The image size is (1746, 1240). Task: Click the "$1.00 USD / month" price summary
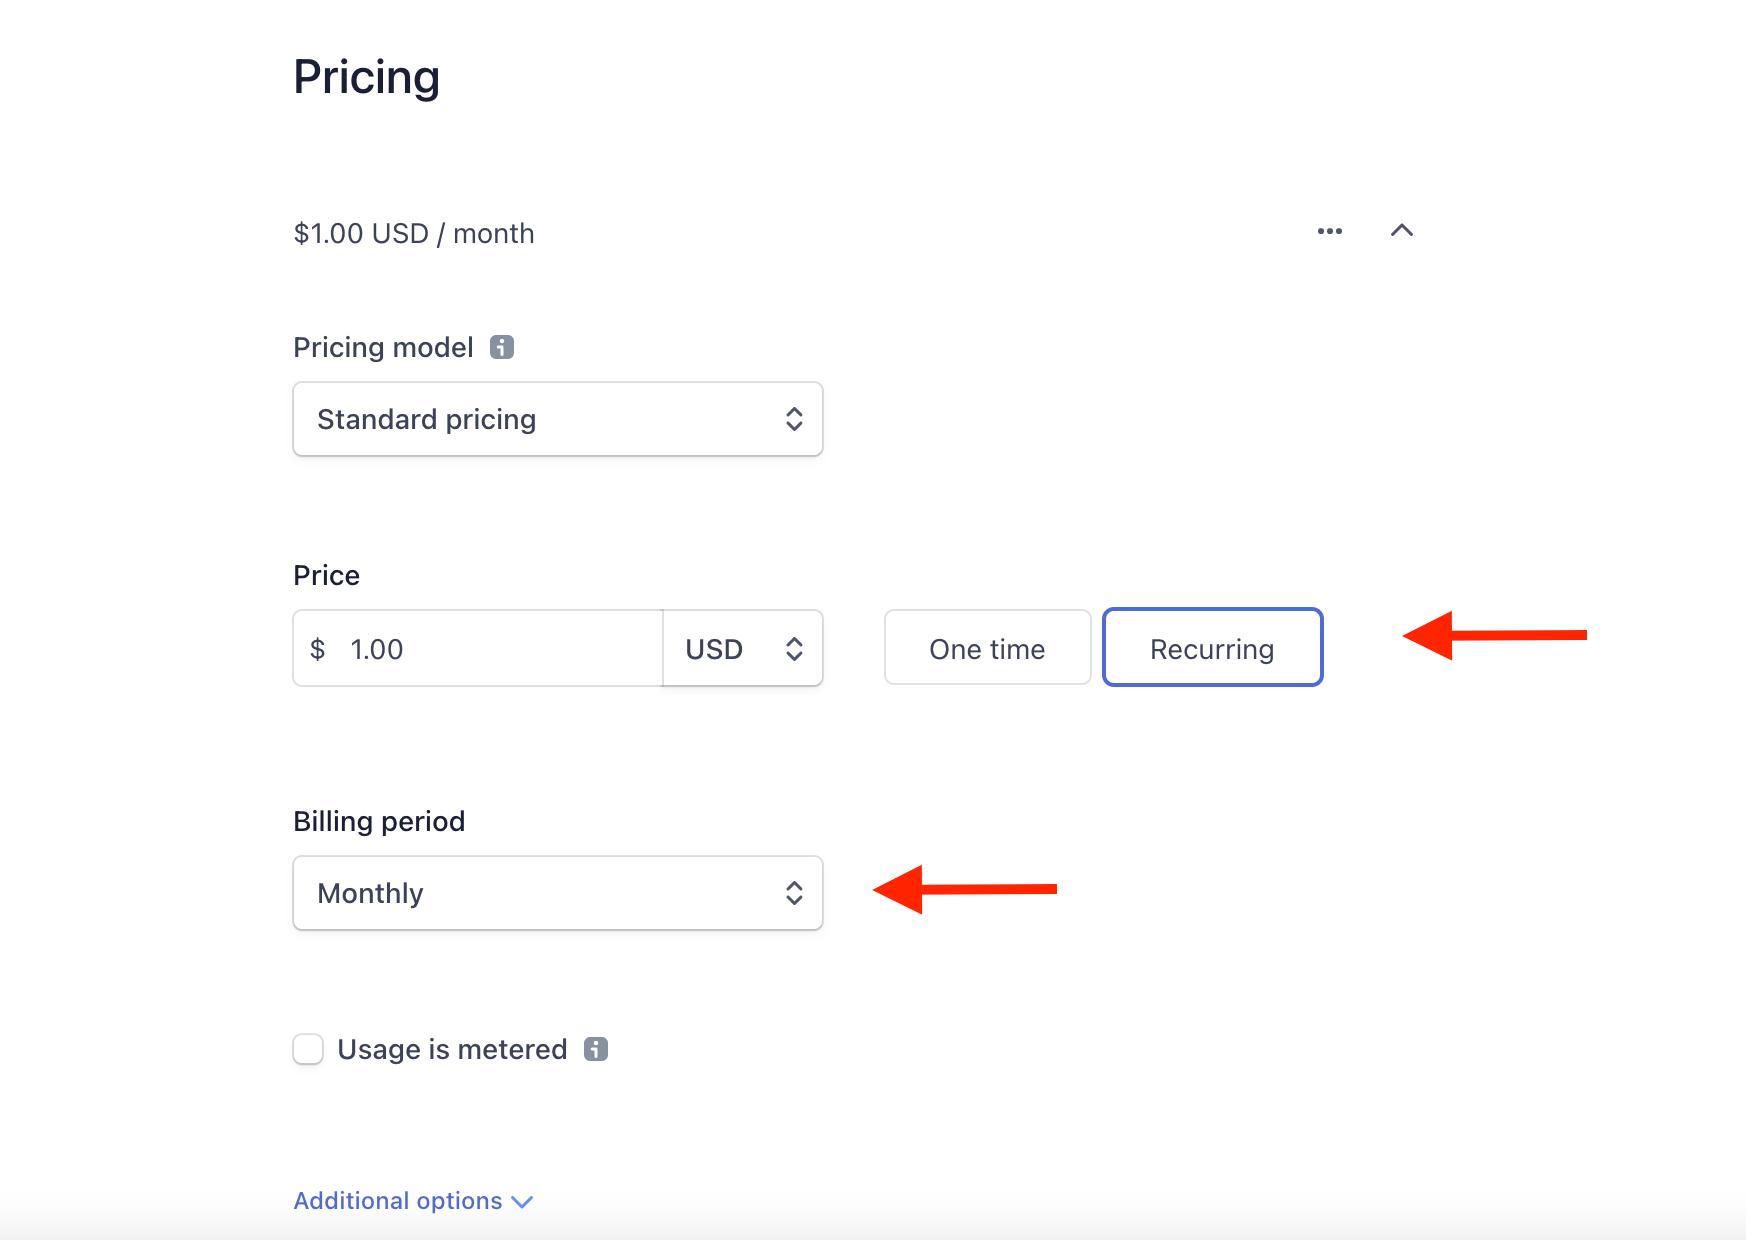pos(414,233)
